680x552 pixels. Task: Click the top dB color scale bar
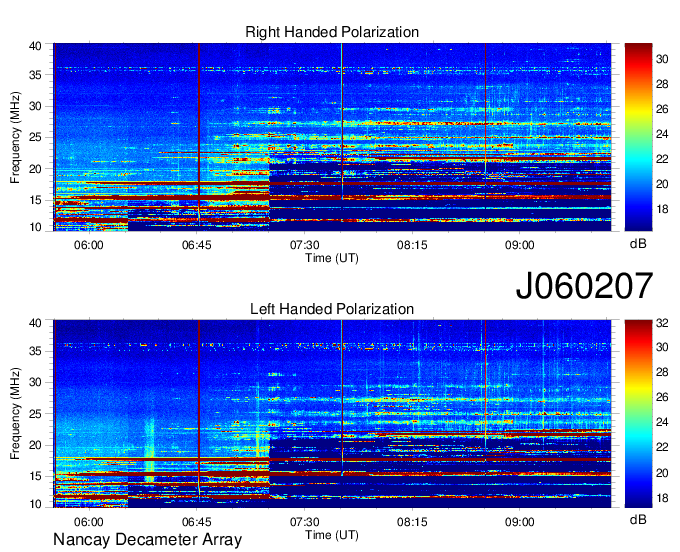coord(638,137)
